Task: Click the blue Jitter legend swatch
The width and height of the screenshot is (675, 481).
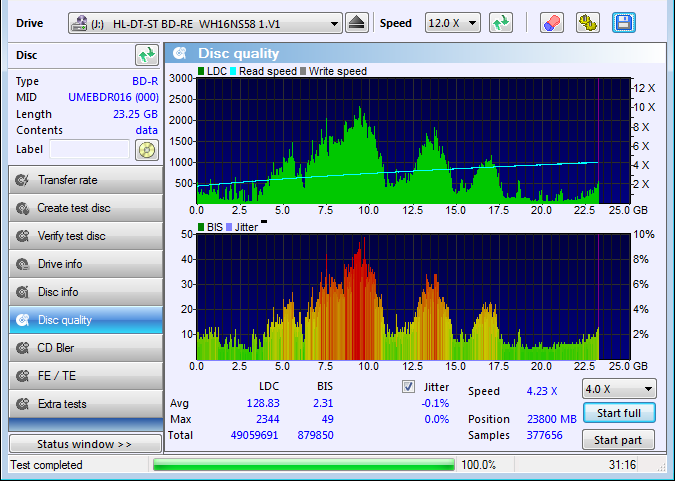Action: click(x=229, y=227)
